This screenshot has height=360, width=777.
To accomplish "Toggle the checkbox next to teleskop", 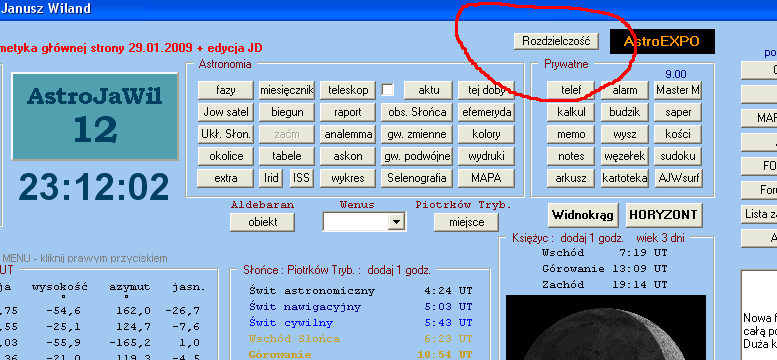I will (388, 90).
